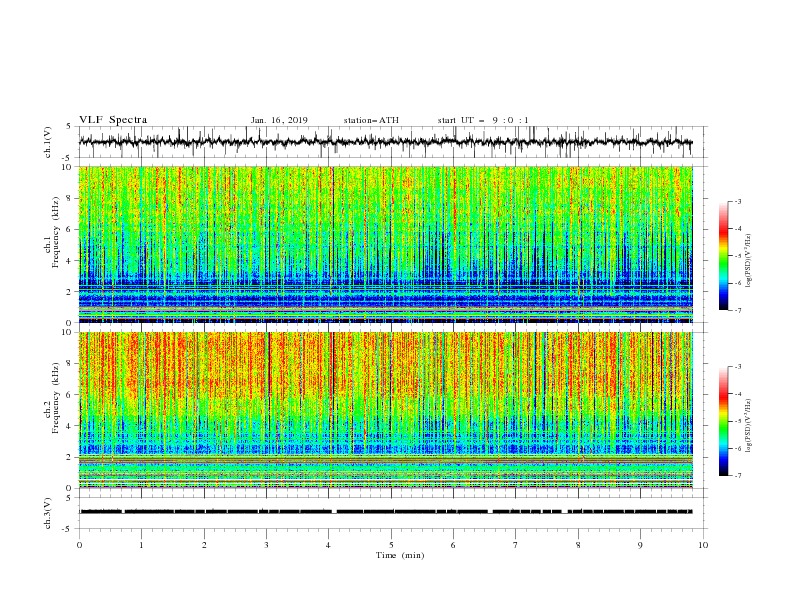Click the ch.1 spectrogram panel

(x=386, y=244)
